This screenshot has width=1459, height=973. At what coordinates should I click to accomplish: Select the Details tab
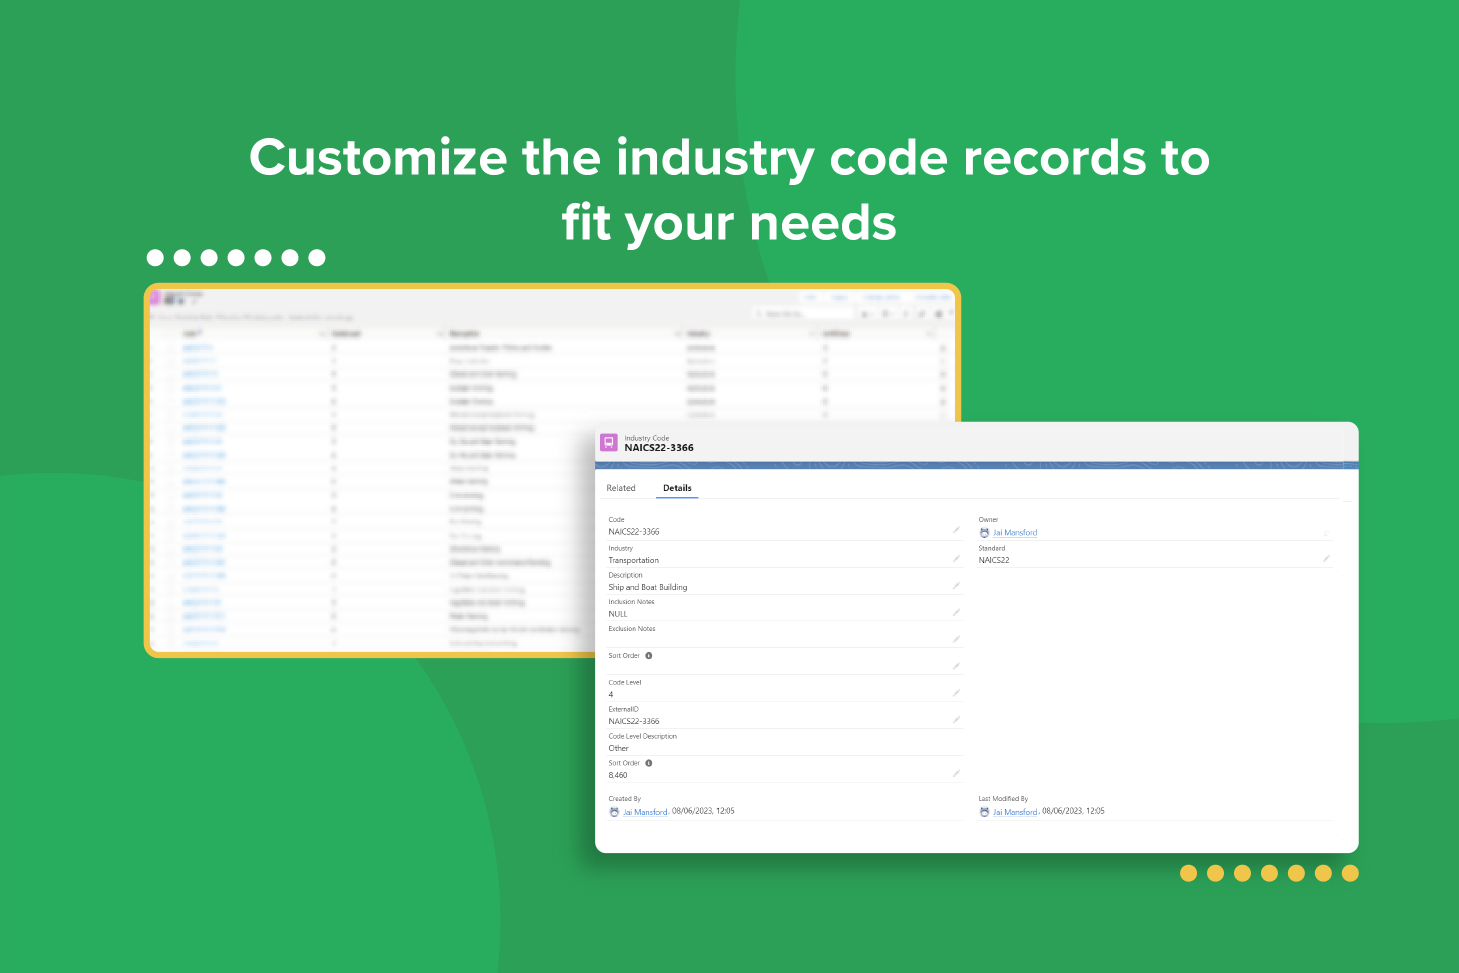point(677,488)
